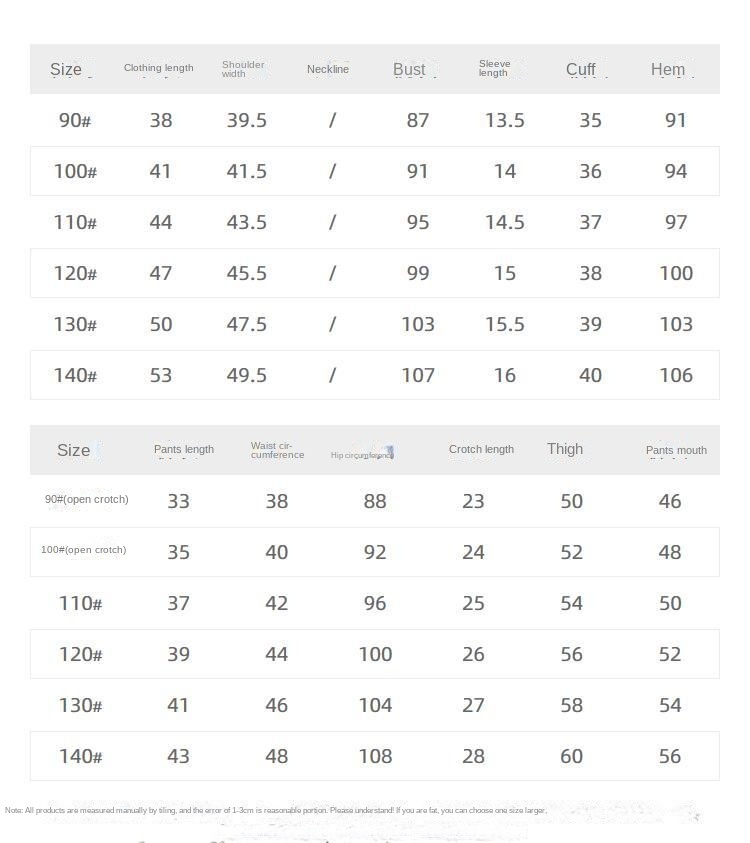Viewport: 750px width, 843px height.
Task: Click the Clothing length column header
Action: [x=158, y=68]
